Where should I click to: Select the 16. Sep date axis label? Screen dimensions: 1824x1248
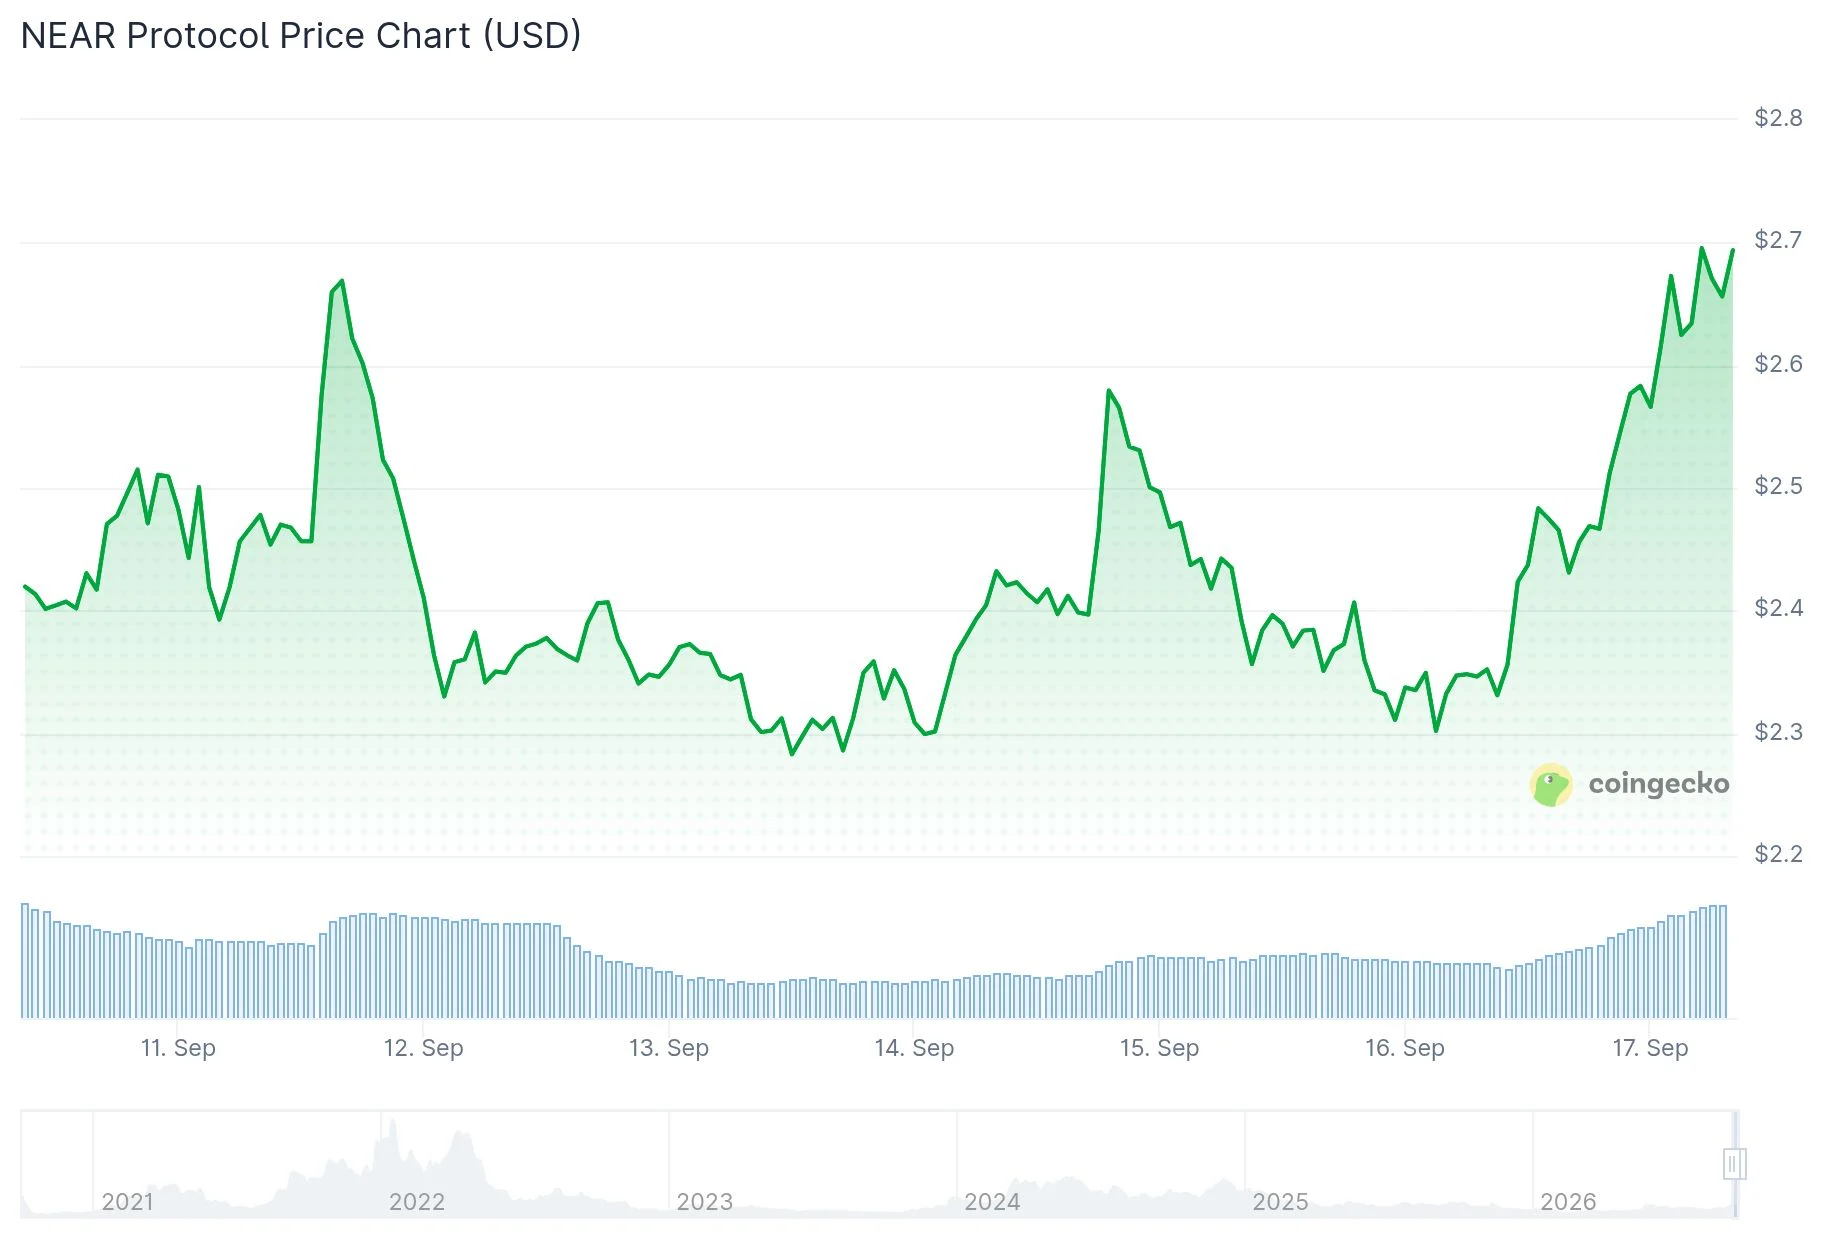point(1405,1047)
